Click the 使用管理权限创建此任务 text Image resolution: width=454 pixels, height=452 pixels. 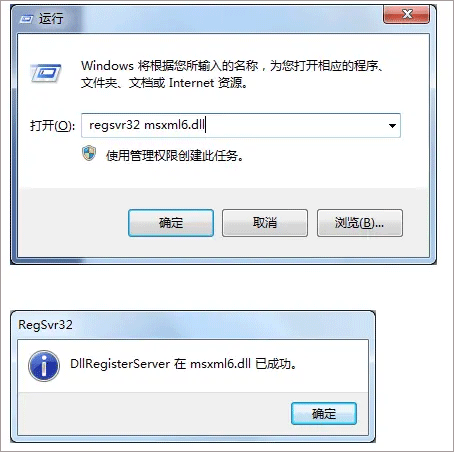pyautogui.click(x=174, y=155)
